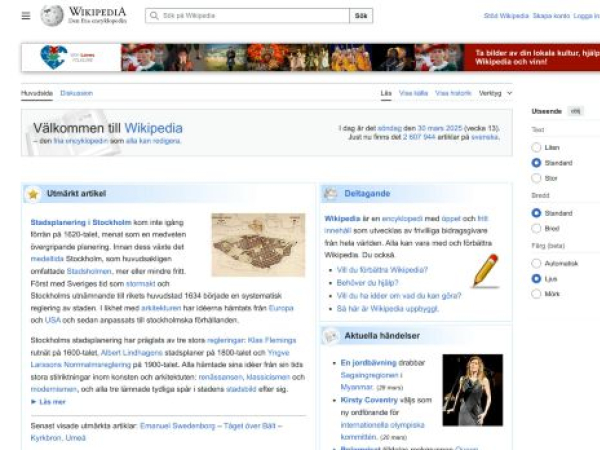
Task: Select the Bred width option
Action: coord(536,228)
